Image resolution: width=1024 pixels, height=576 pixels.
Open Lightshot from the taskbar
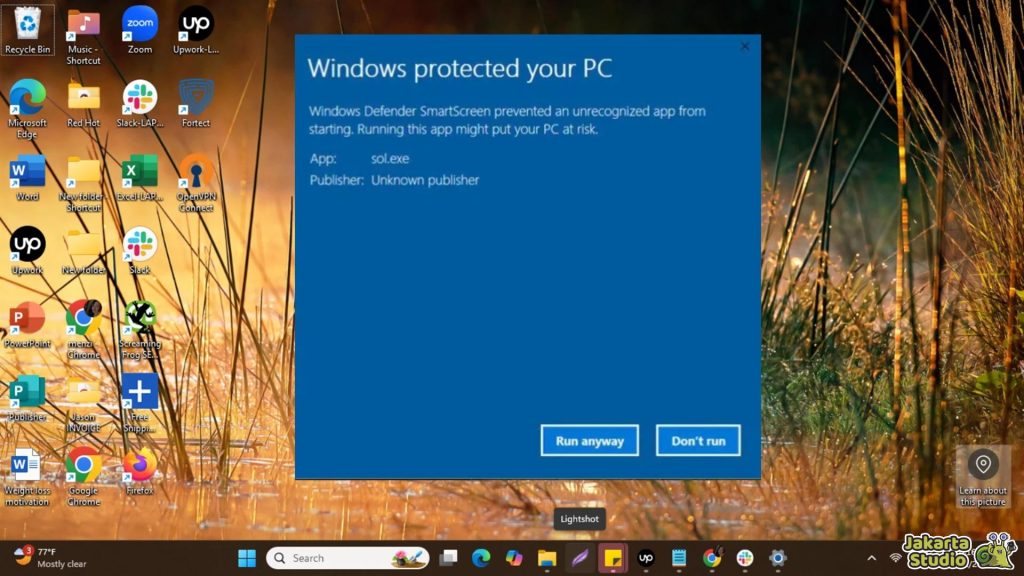point(577,558)
